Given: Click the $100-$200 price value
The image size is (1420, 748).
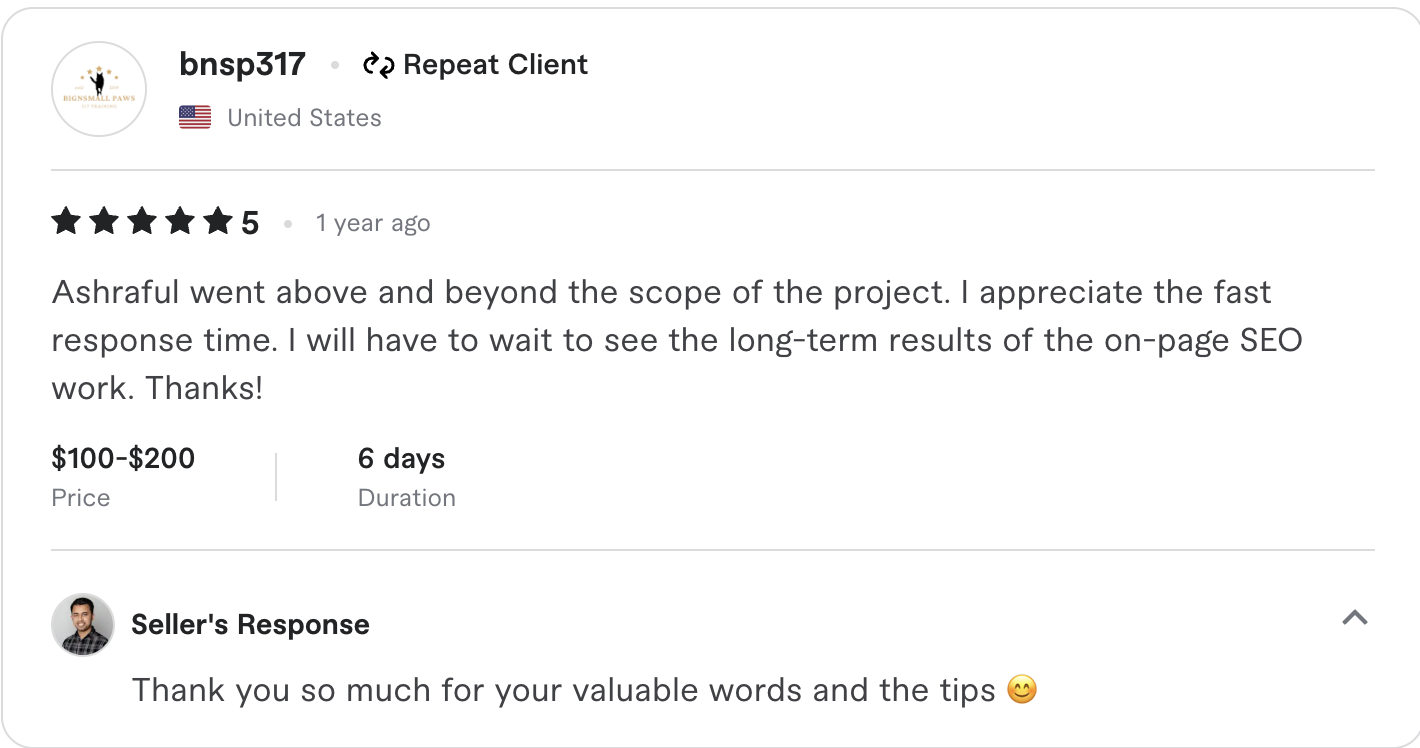Looking at the screenshot, I should tap(123, 458).
